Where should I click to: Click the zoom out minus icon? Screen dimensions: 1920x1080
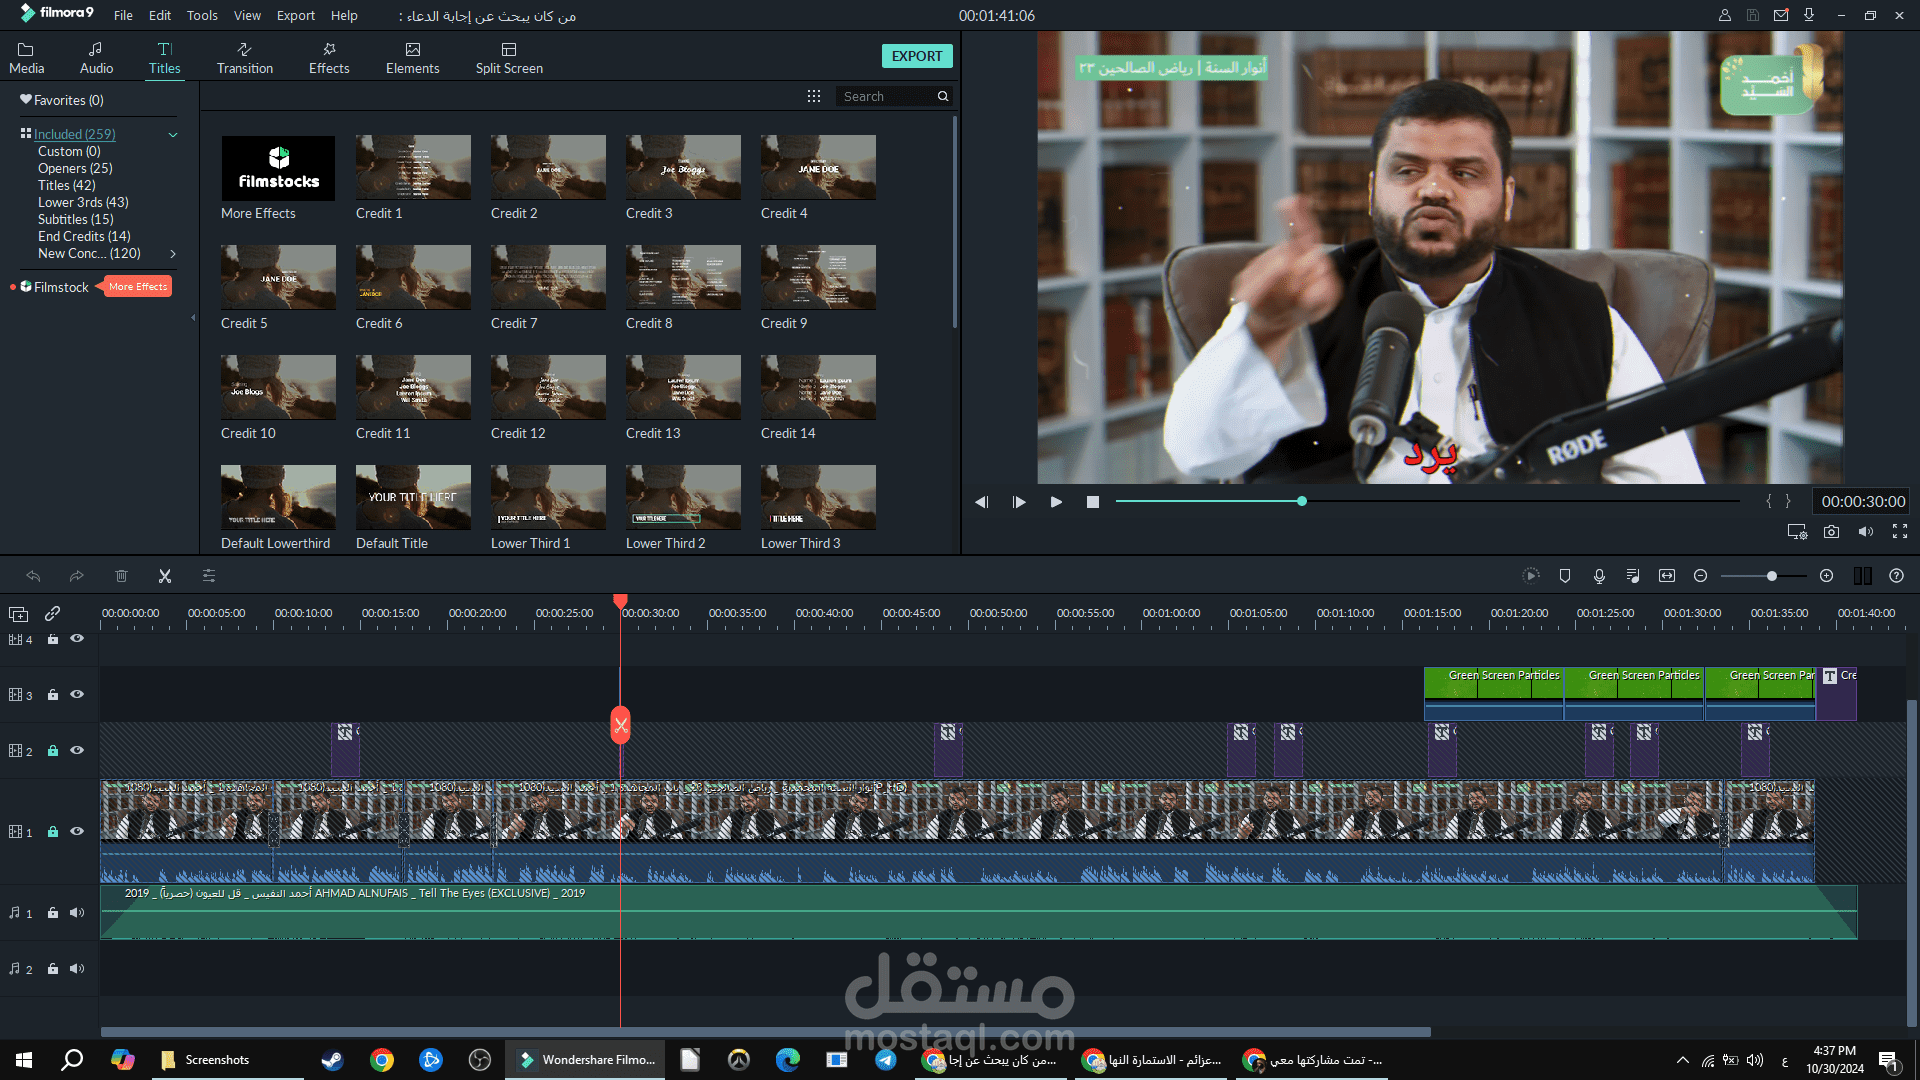[x=1700, y=576]
